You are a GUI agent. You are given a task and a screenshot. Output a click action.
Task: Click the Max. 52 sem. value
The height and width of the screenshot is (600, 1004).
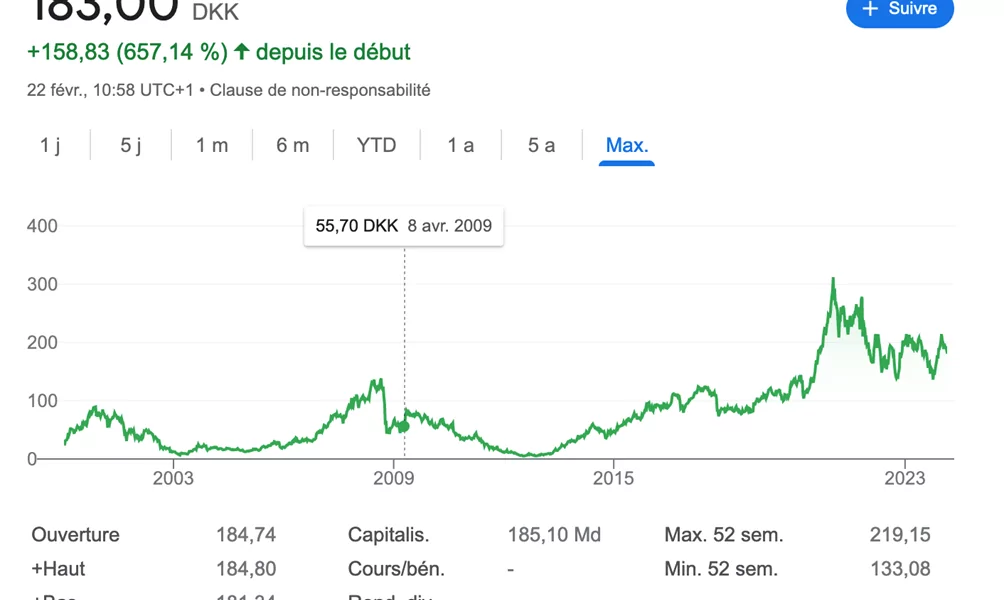pos(900,535)
